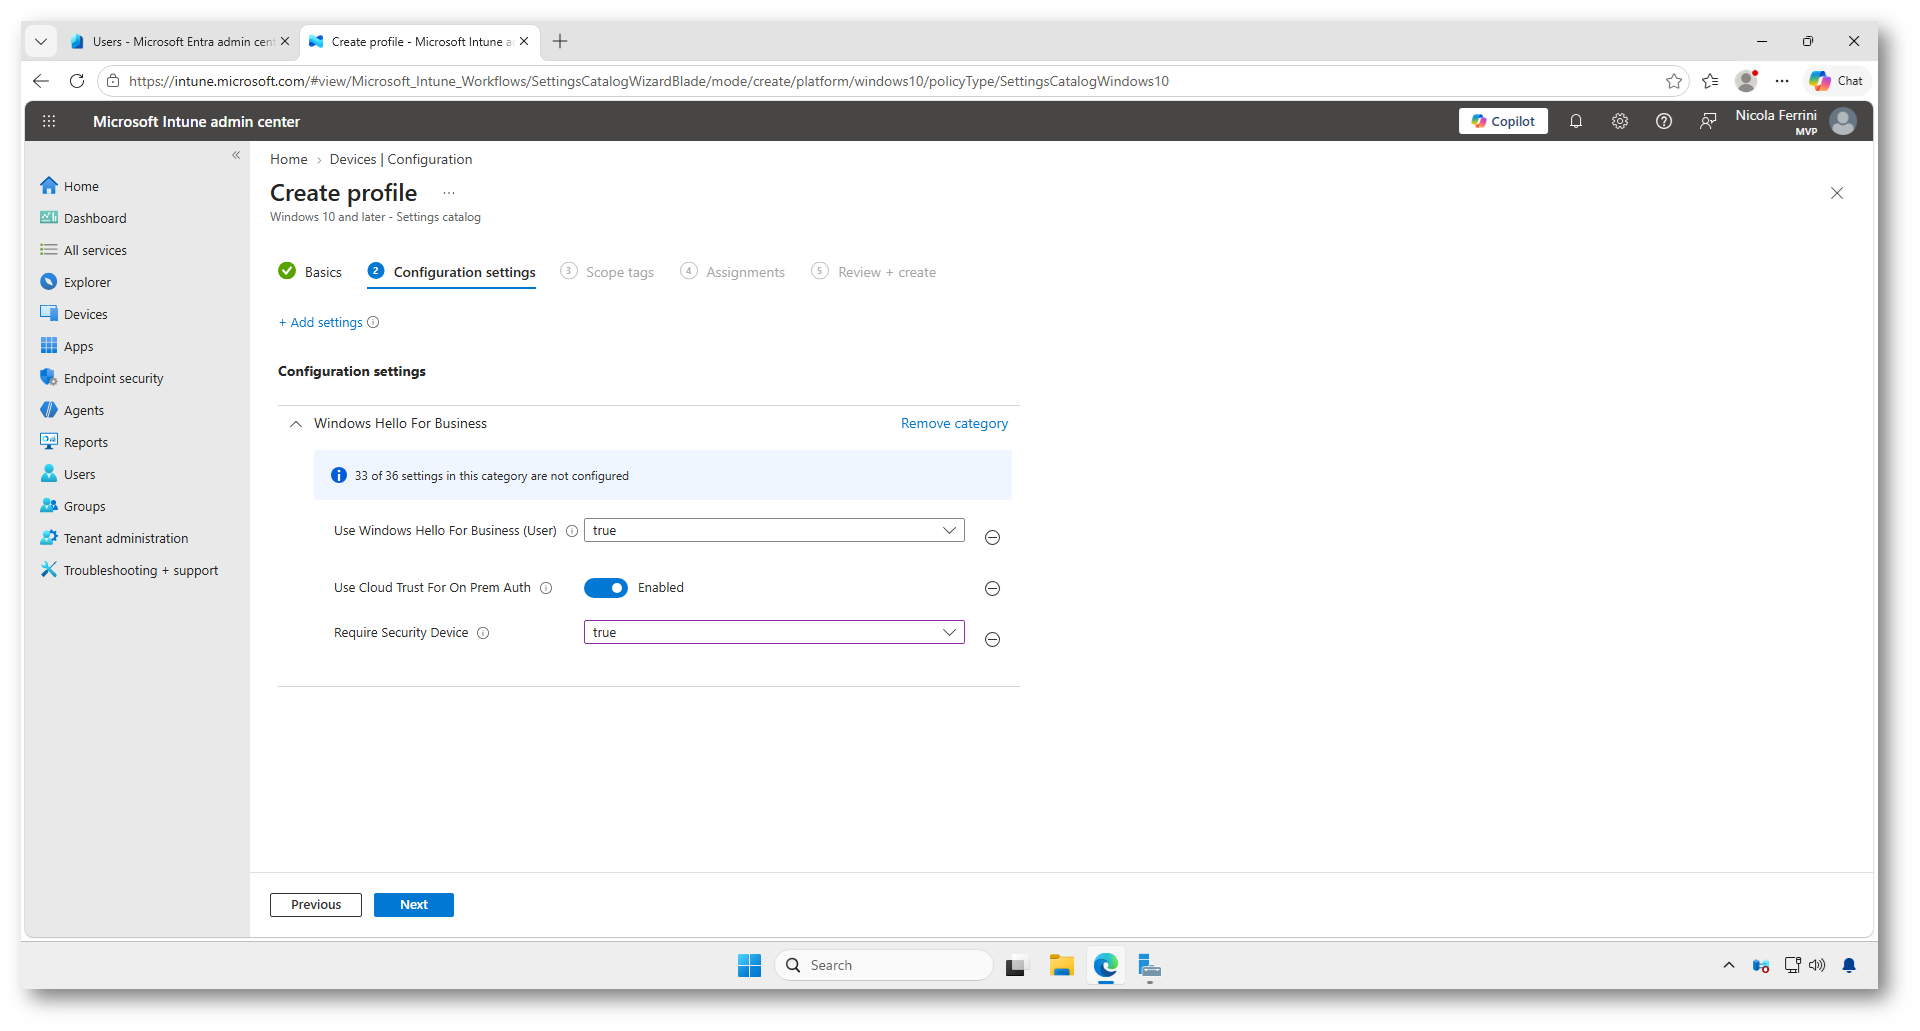This screenshot has height=1031, width=1920.
Task: Go to the Basics step
Action: click(310, 272)
